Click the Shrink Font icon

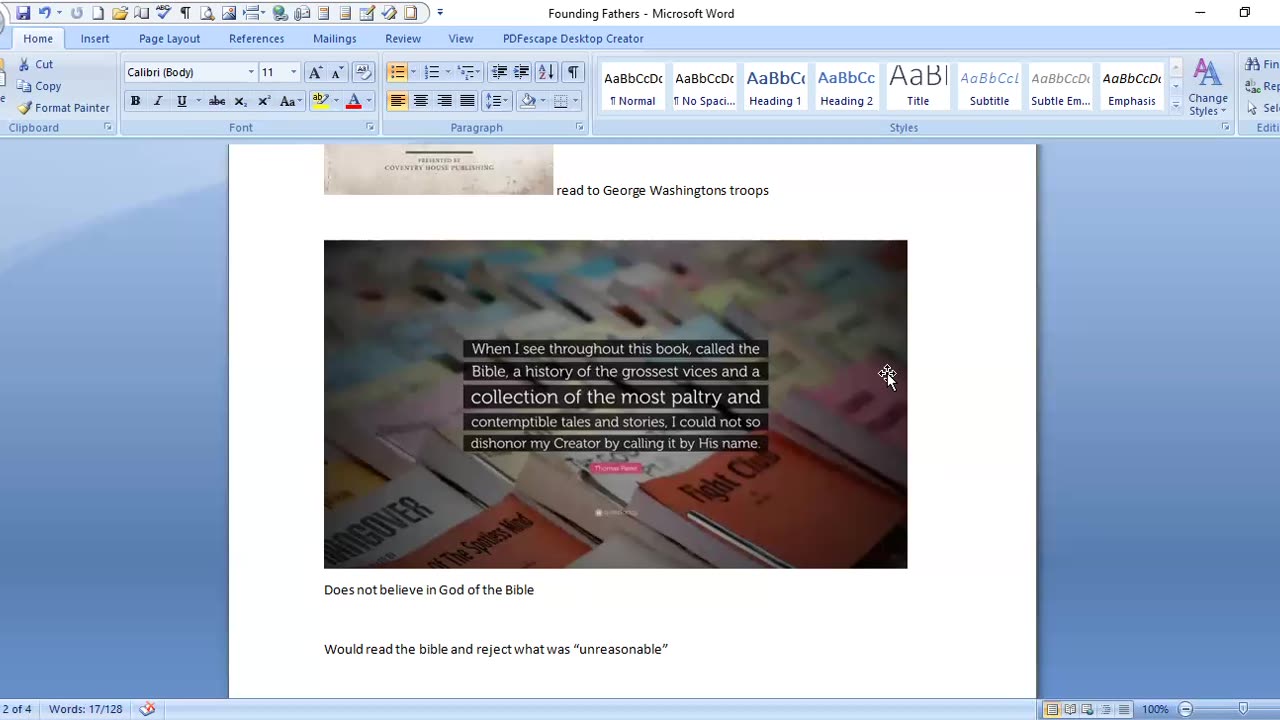(337, 72)
